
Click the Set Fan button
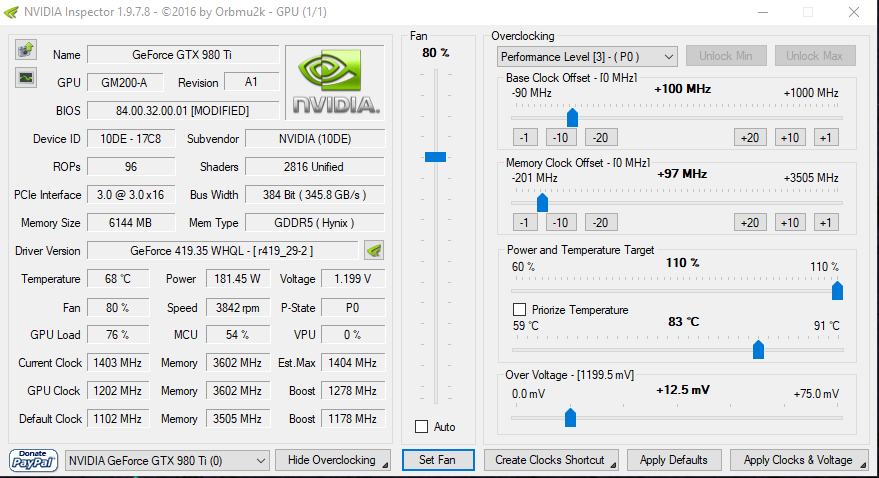coord(438,460)
